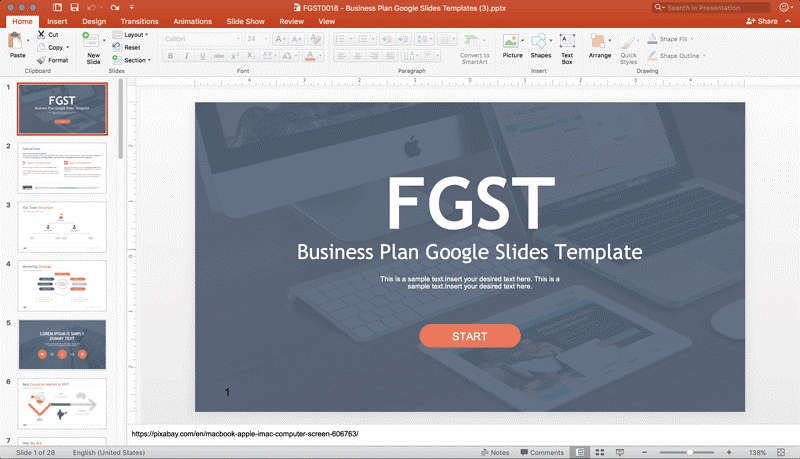Open the Animations tab
Image resolution: width=800 pixels, height=459 pixels.
(192, 21)
